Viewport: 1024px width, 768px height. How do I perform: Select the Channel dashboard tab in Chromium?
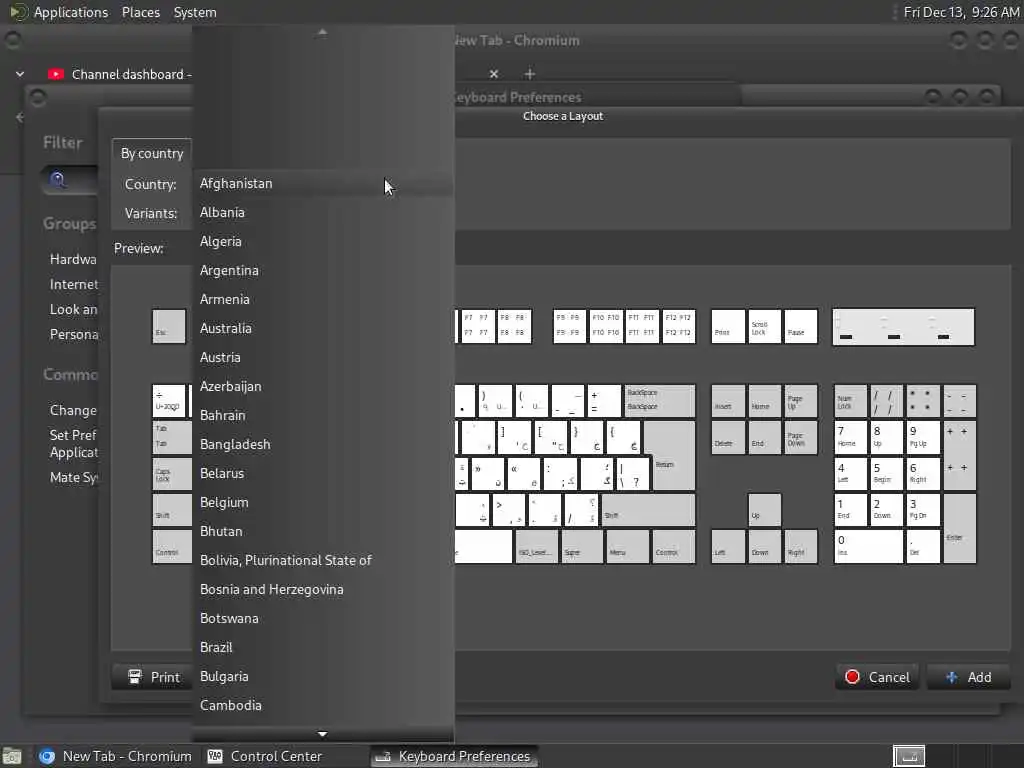(x=120, y=74)
